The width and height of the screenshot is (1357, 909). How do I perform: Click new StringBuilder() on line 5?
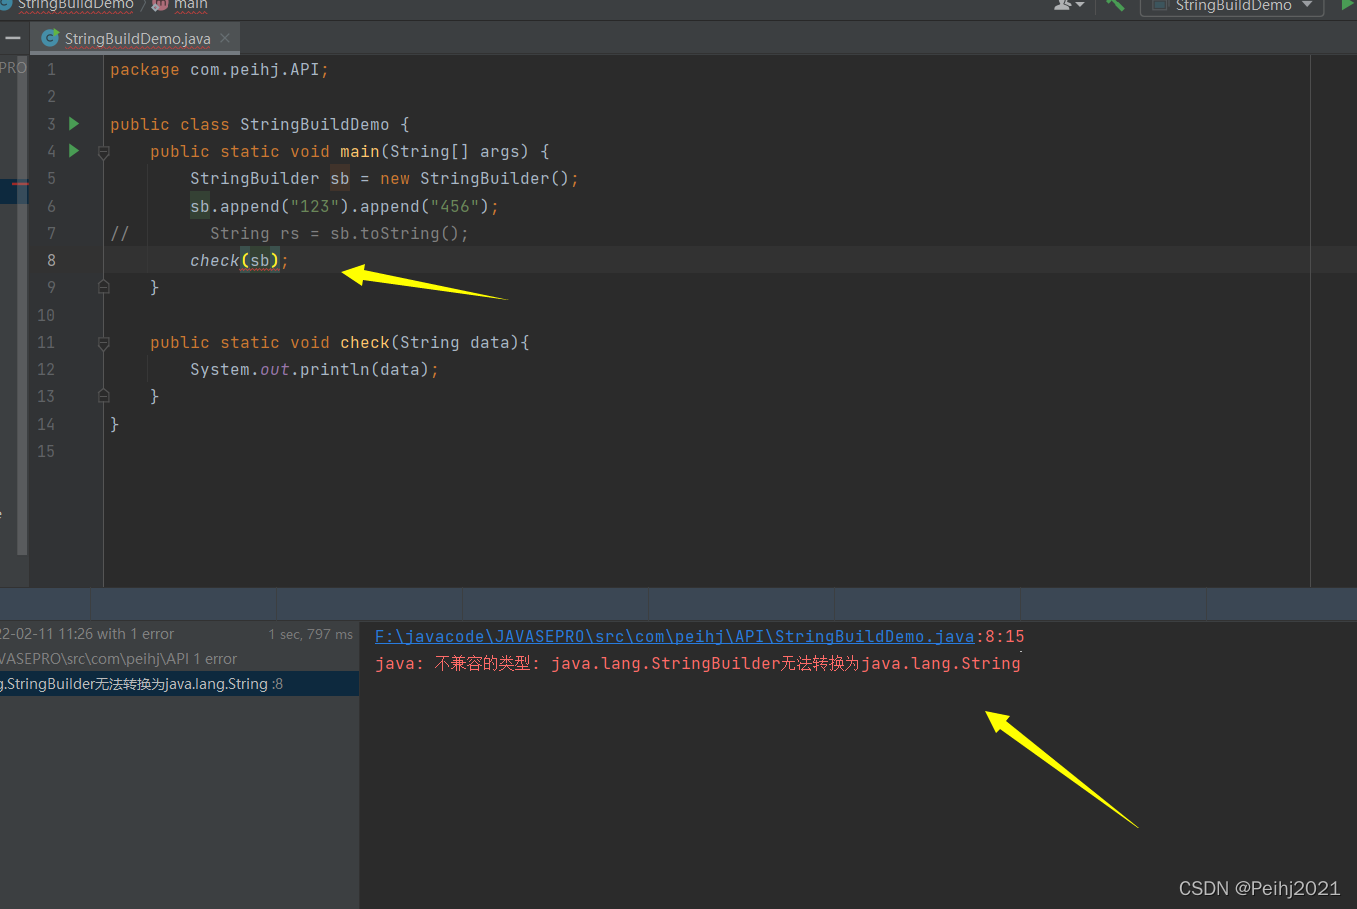point(474,179)
